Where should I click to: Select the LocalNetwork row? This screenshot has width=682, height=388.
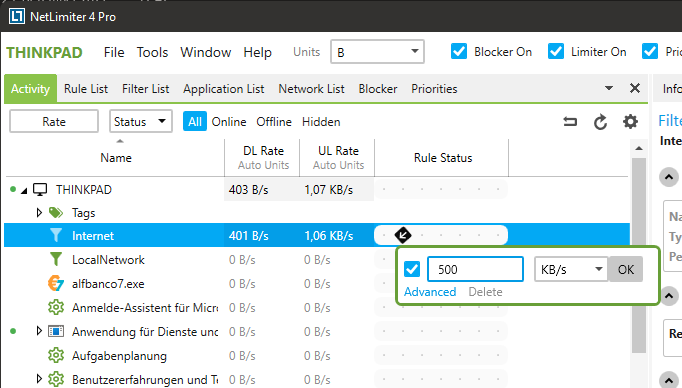tap(317, 260)
